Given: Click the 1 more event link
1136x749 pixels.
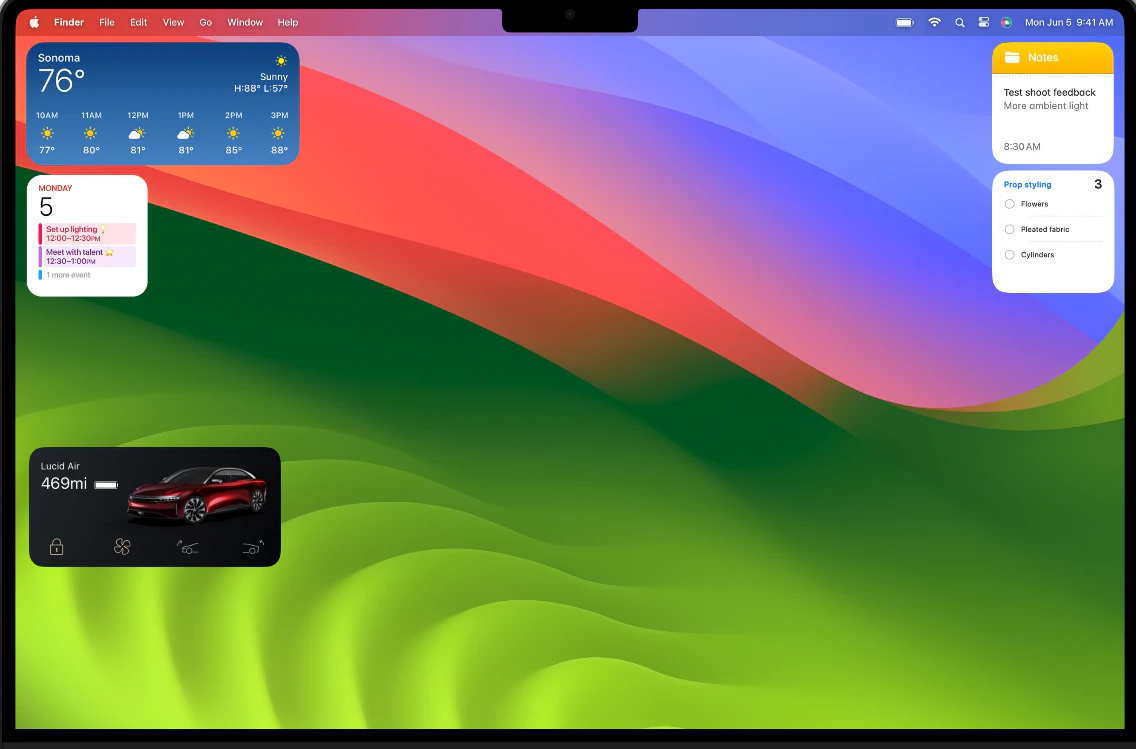Looking at the screenshot, I should pyautogui.click(x=68, y=275).
